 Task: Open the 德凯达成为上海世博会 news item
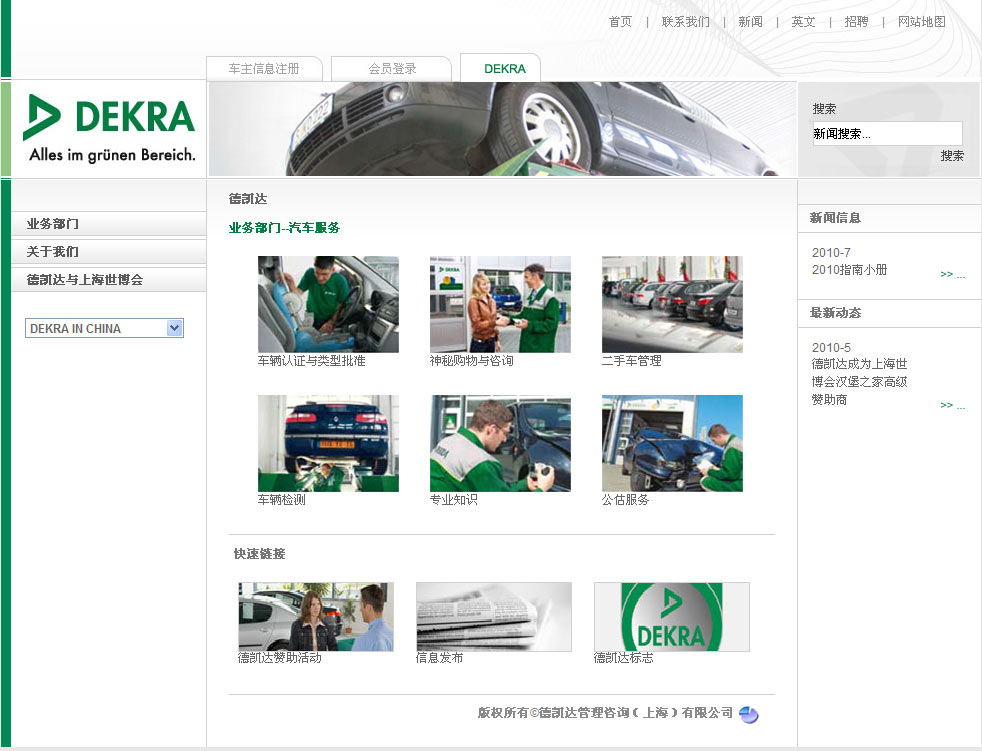(859, 381)
